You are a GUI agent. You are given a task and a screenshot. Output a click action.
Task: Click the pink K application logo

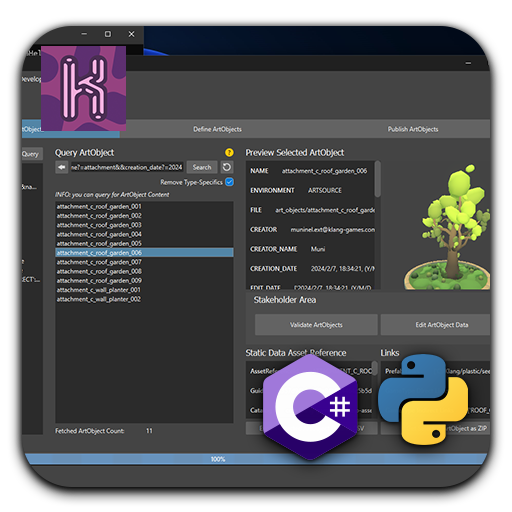pyautogui.click(x=83, y=88)
